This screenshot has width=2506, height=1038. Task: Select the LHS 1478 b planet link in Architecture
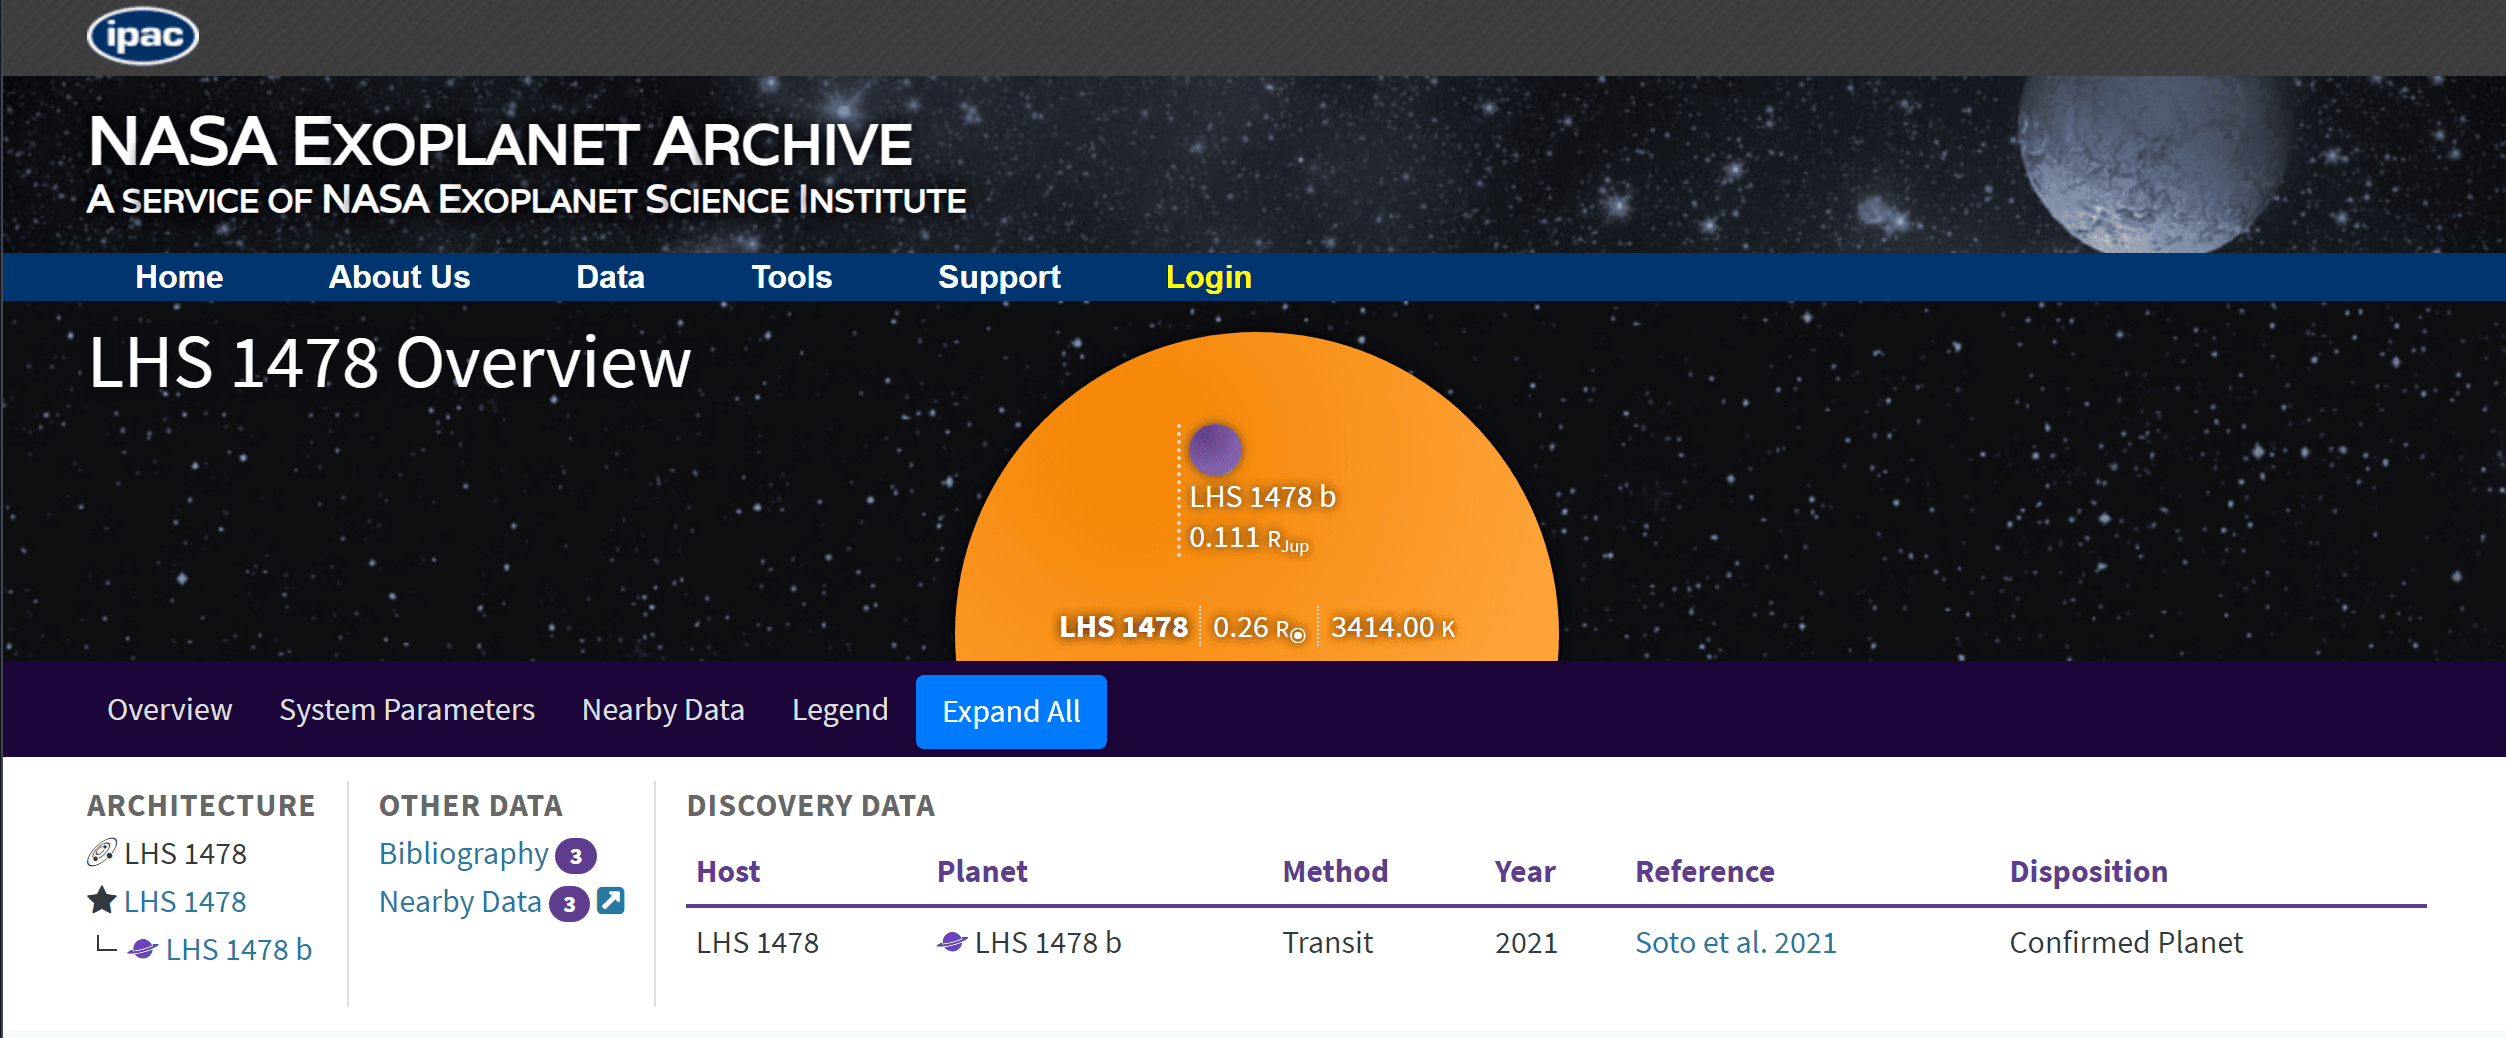click(x=239, y=949)
